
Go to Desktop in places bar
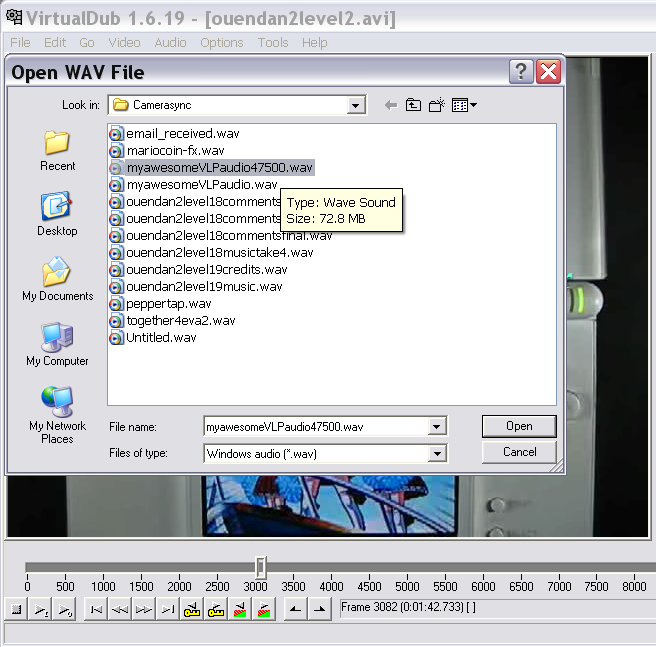57,214
